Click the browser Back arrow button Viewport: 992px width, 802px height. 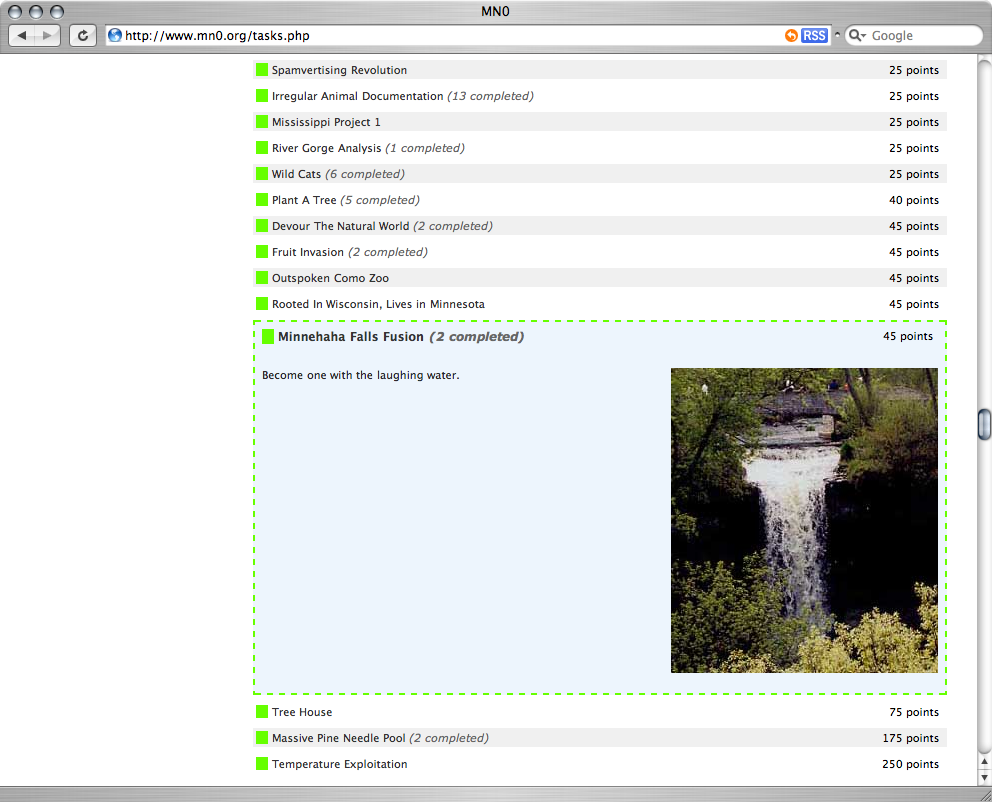point(22,36)
